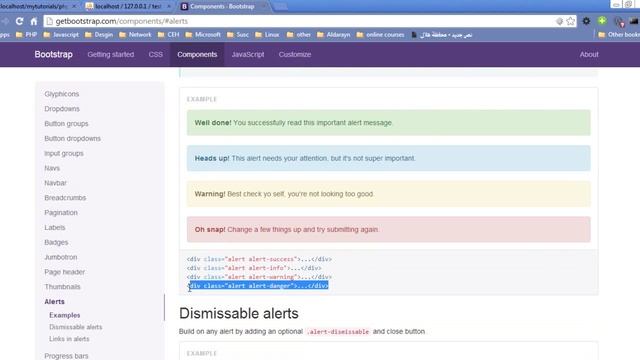
Task: Click the green 'Well done!' success alert
Action: pyautogui.click(x=389, y=122)
